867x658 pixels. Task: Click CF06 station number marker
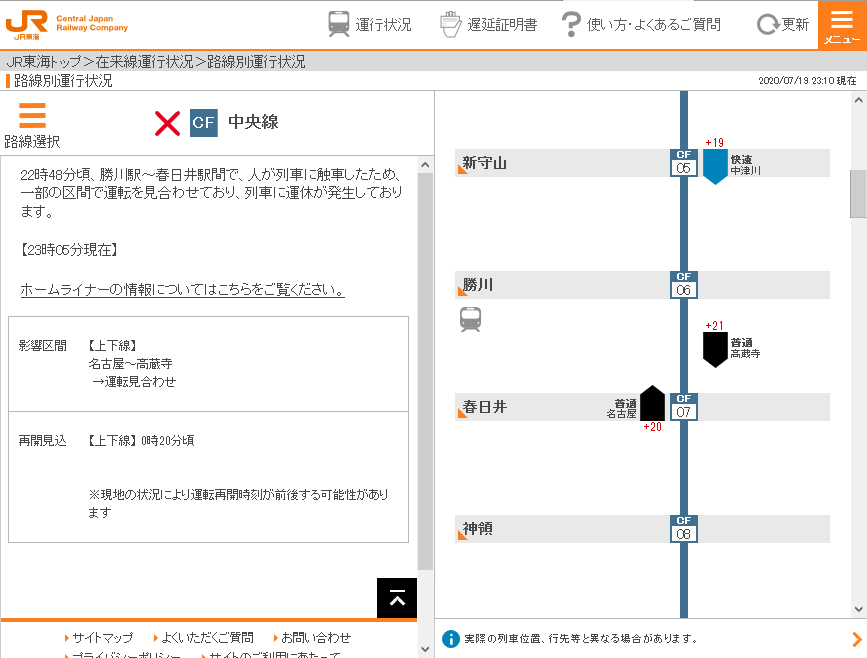(x=683, y=285)
